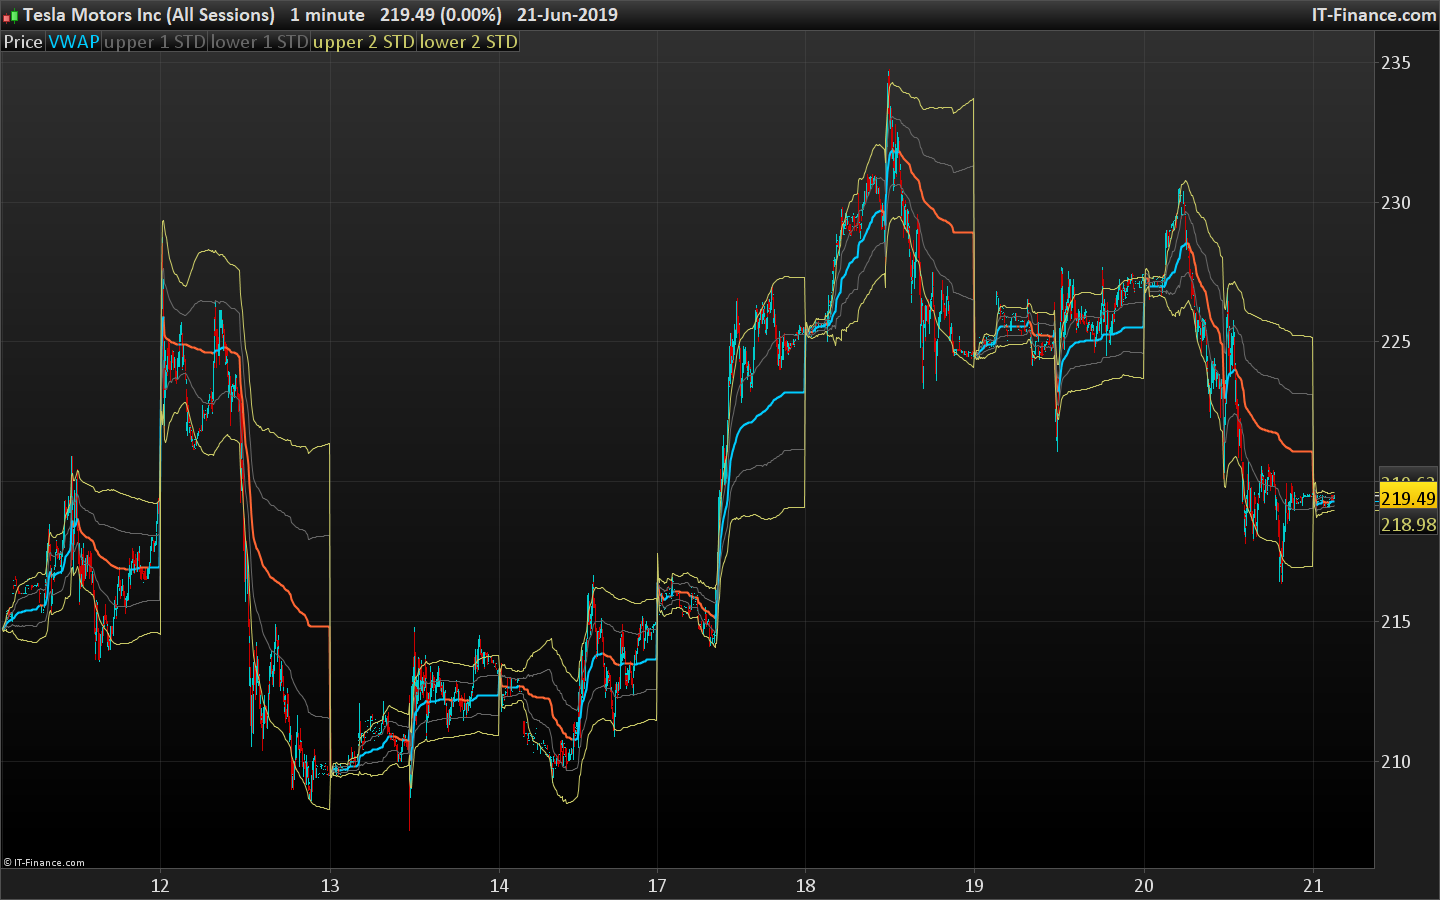Select the lower 2 STD legend label
The width and height of the screenshot is (1440, 900).
coord(468,42)
